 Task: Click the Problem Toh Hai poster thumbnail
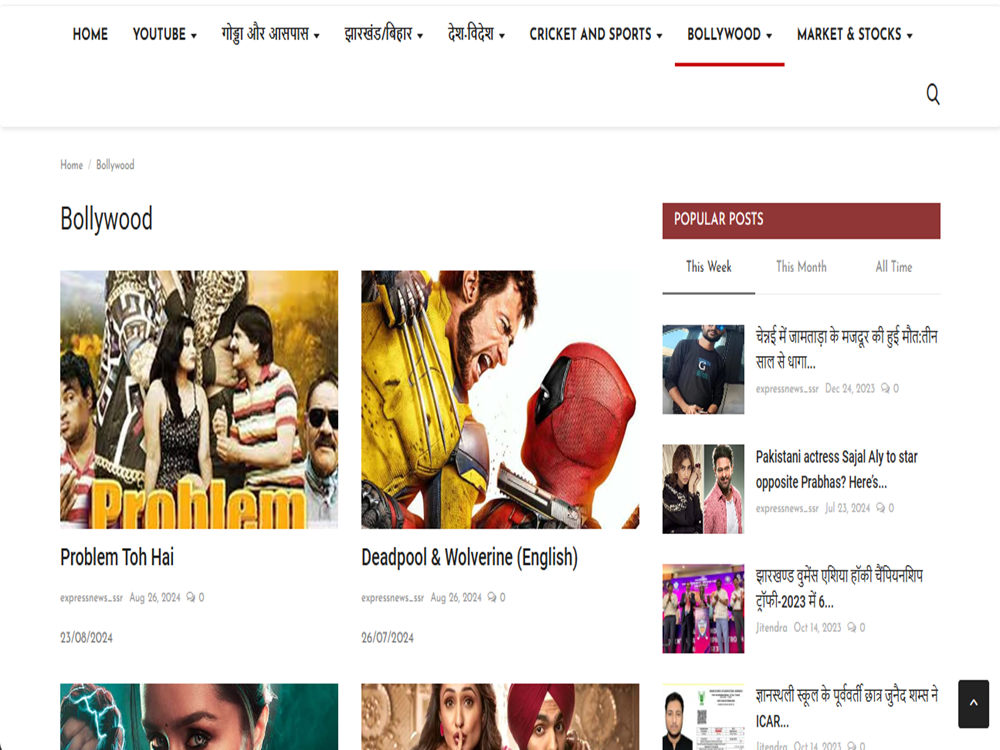(x=199, y=400)
